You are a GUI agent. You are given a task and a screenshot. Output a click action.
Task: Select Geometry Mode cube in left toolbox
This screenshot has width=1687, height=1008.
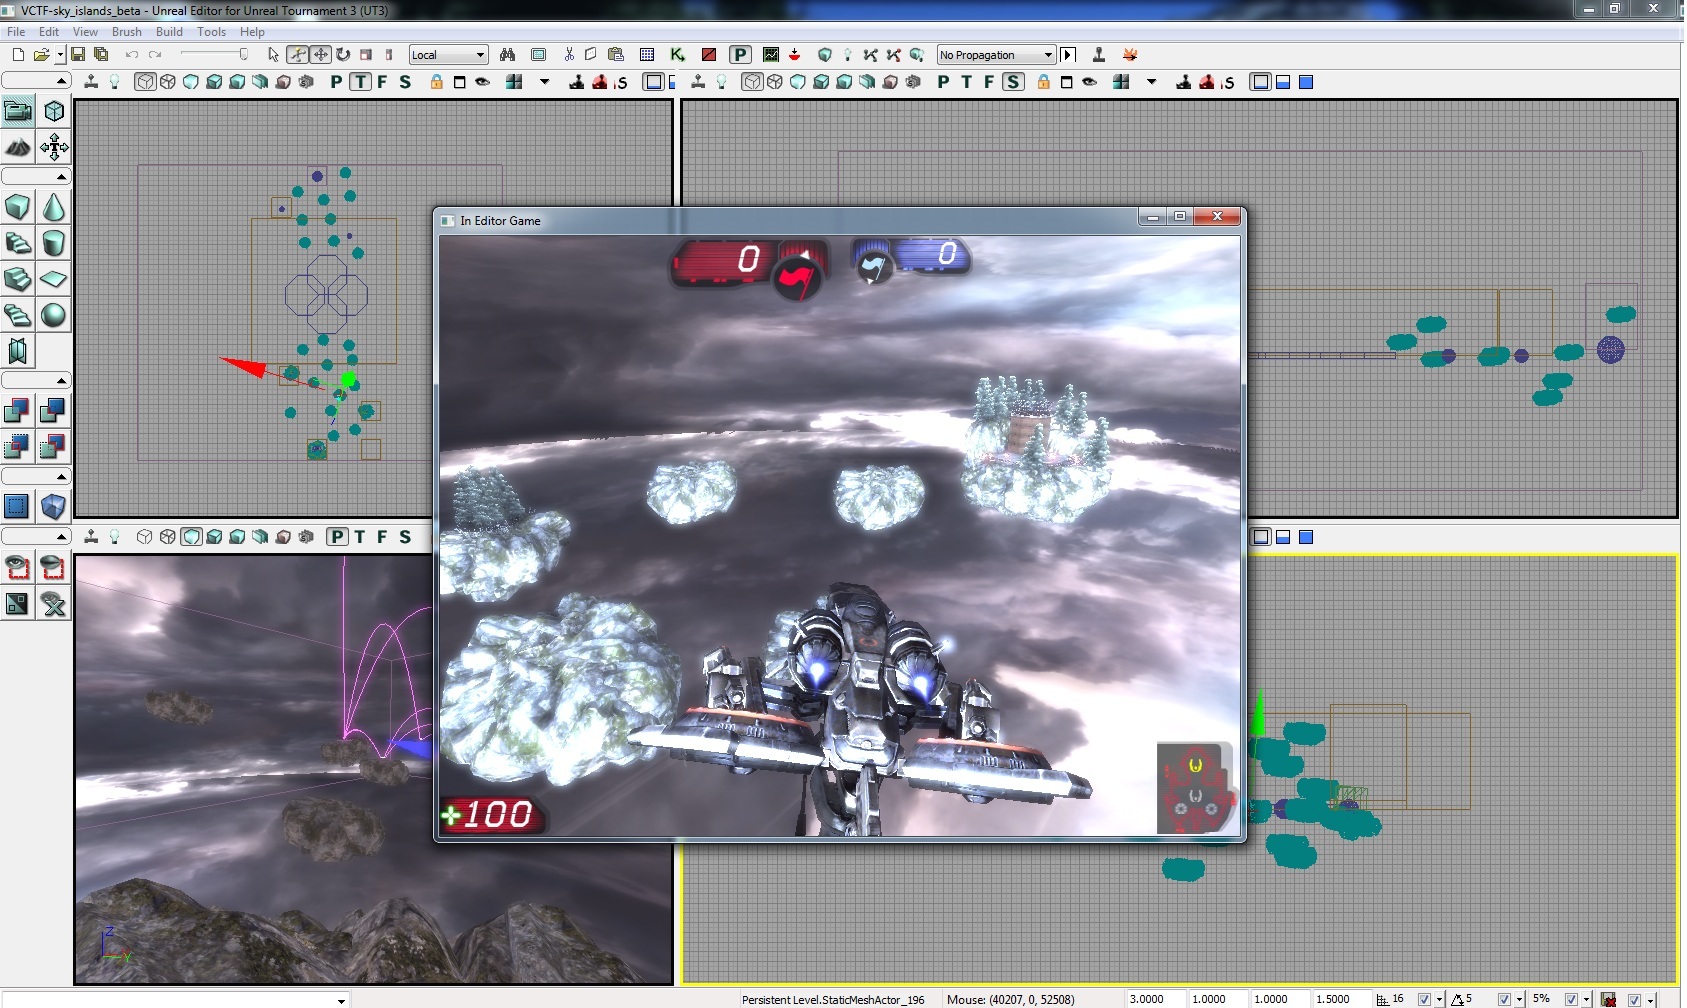tap(54, 111)
